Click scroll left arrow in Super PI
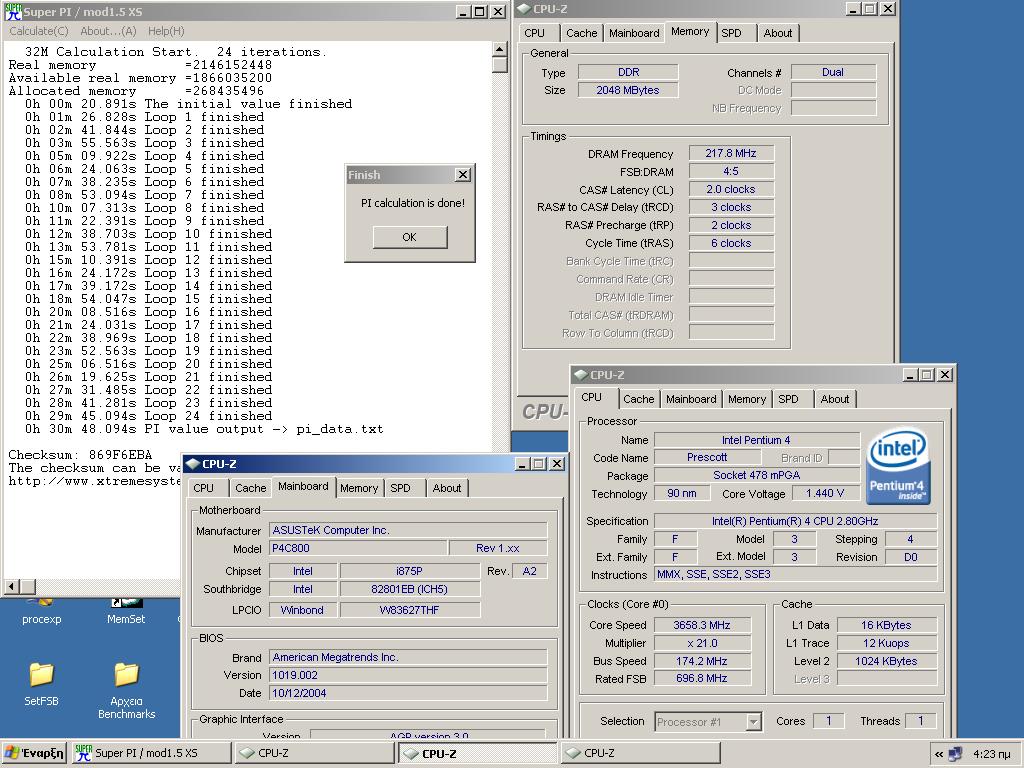The image size is (1024, 768). click(11, 586)
